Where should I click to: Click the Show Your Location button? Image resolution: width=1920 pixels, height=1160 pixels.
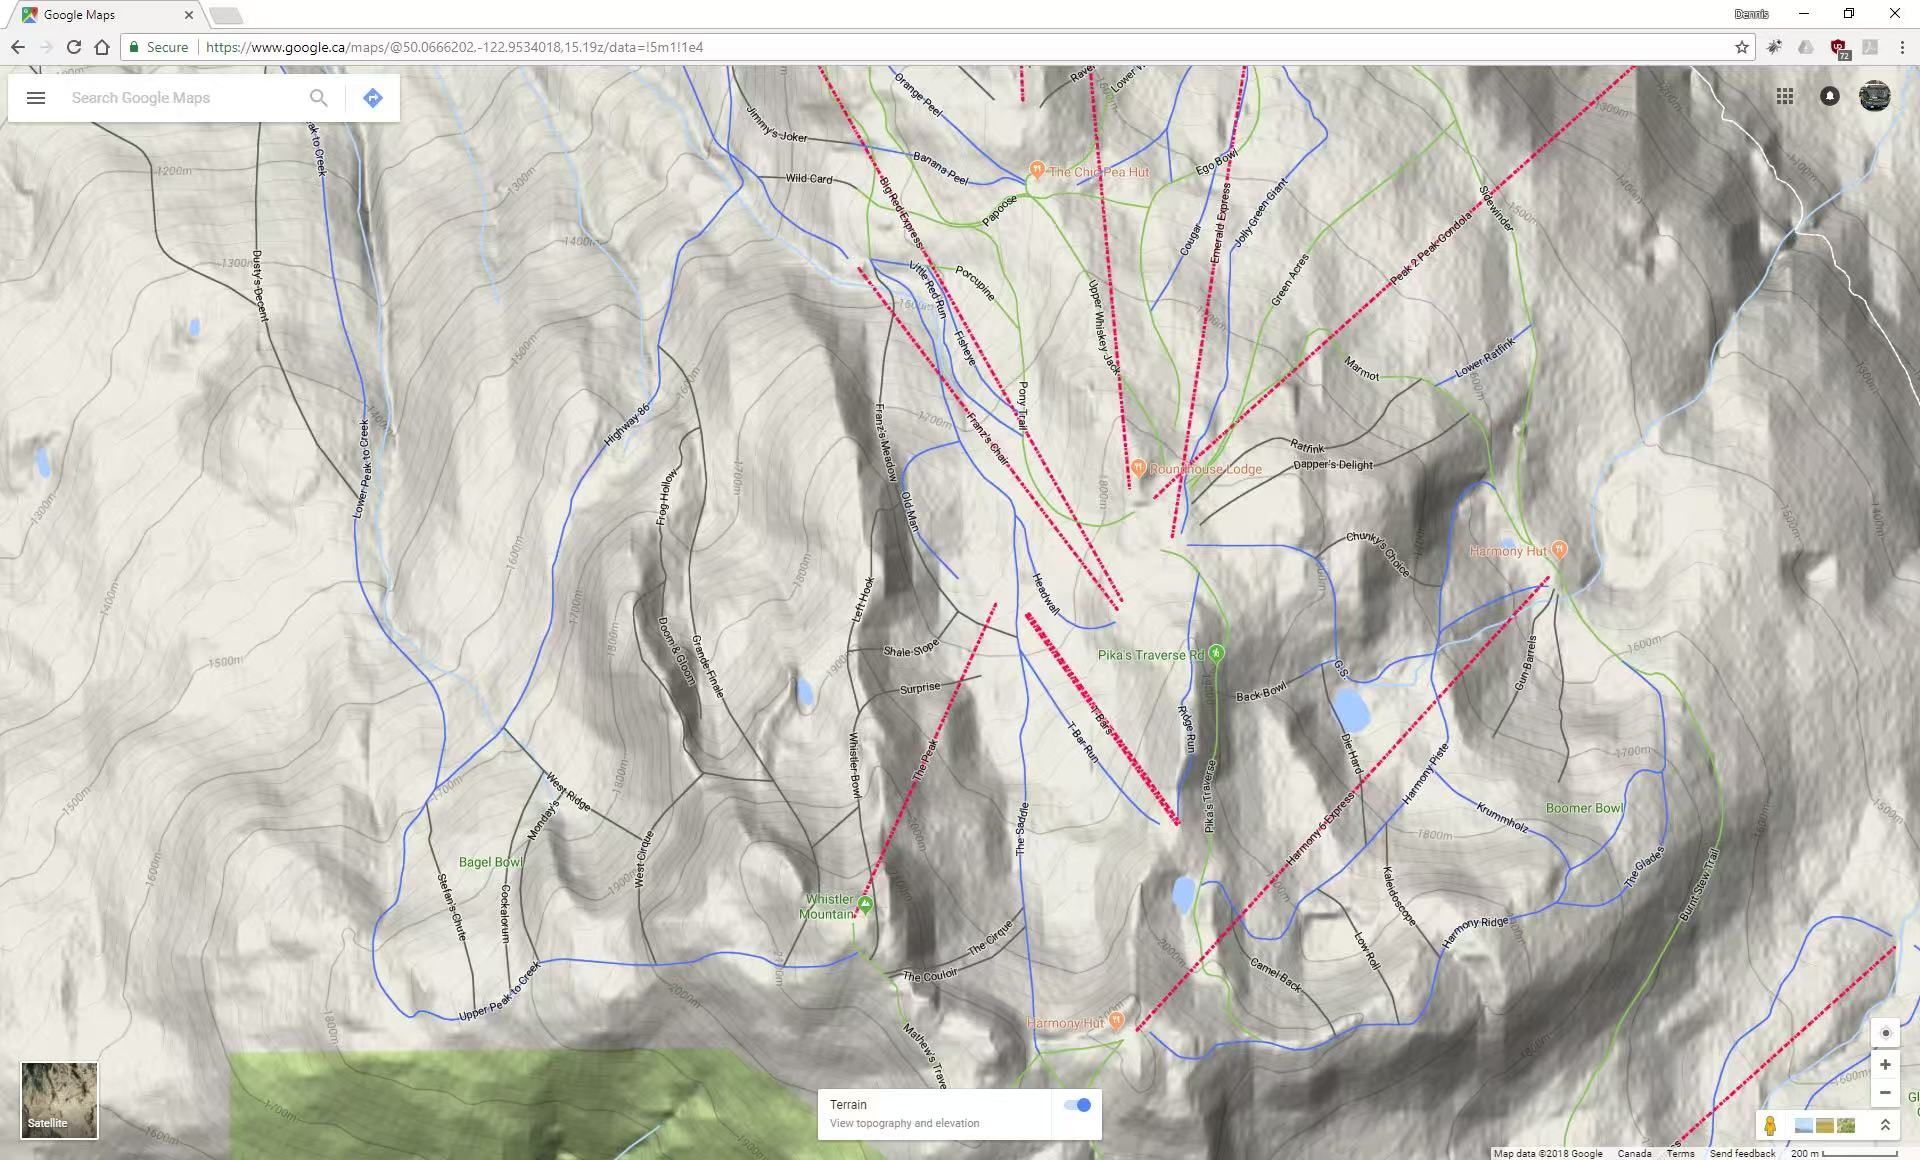click(1885, 1033)
